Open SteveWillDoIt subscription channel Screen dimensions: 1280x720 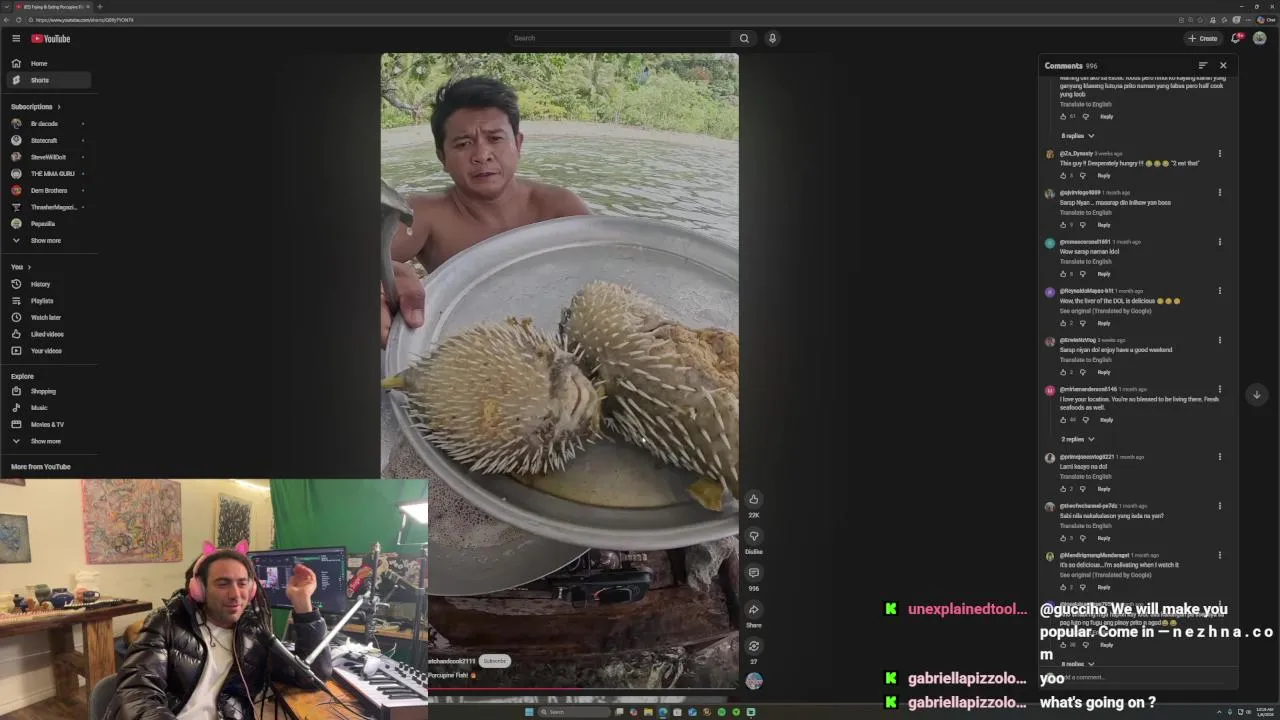tap(46, 157)
